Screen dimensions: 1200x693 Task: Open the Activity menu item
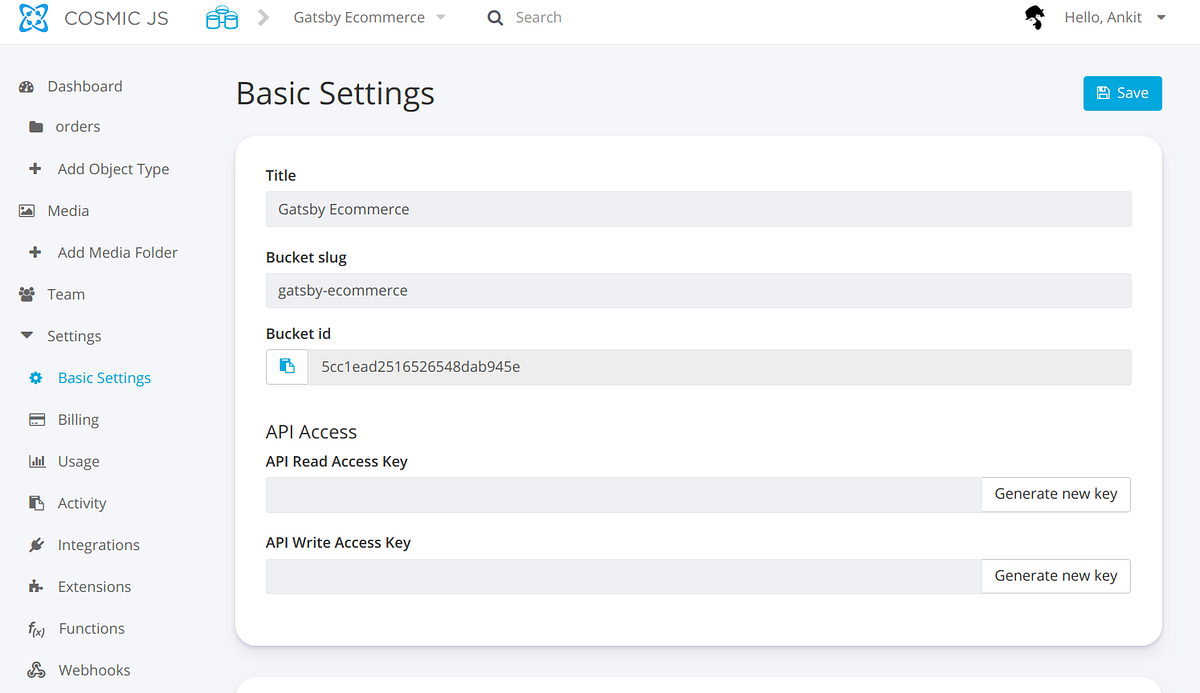coord(81,504)
